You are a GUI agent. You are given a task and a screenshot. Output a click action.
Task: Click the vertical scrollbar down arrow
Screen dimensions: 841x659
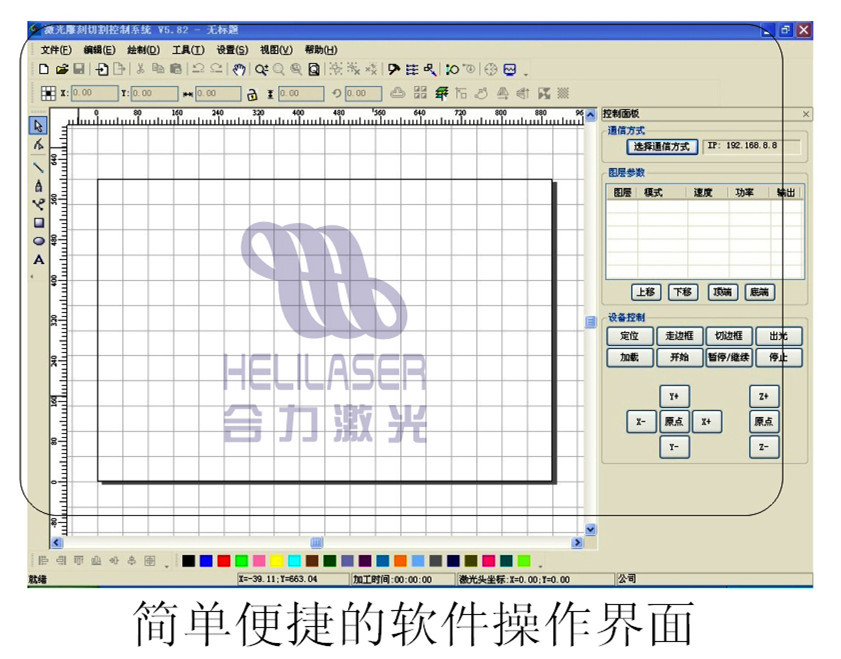[590, 529]
